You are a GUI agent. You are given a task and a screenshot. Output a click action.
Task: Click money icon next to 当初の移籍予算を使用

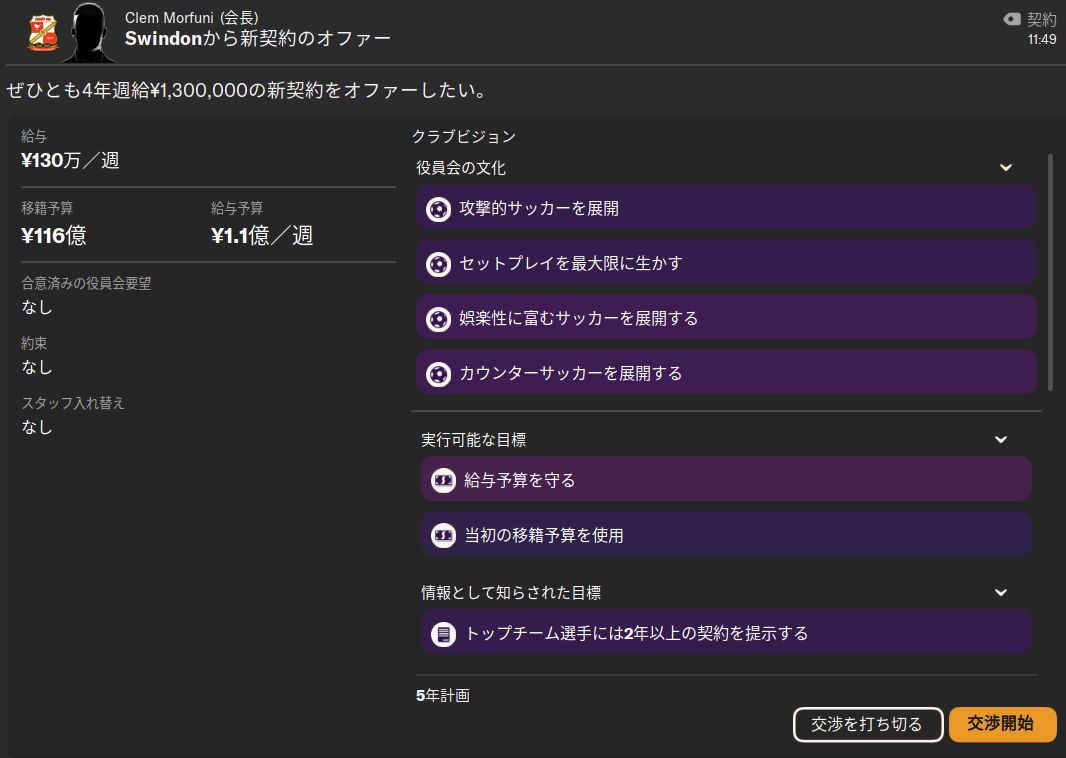coord(443,536)
